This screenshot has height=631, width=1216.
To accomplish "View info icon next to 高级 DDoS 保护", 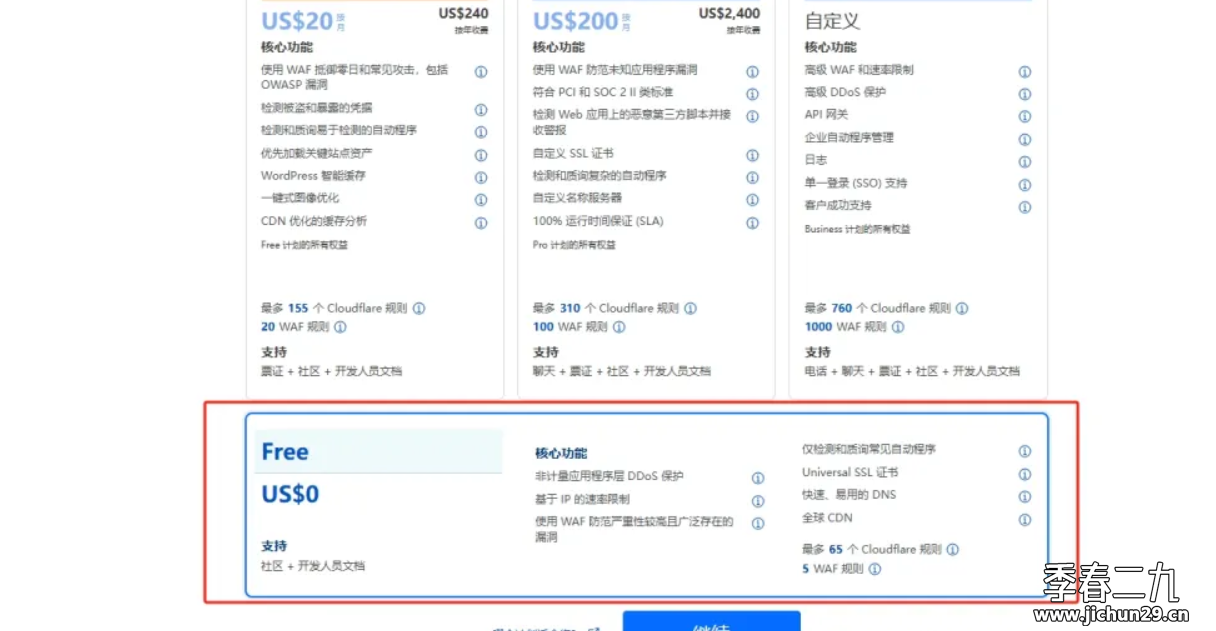I will coord(1025,94).
